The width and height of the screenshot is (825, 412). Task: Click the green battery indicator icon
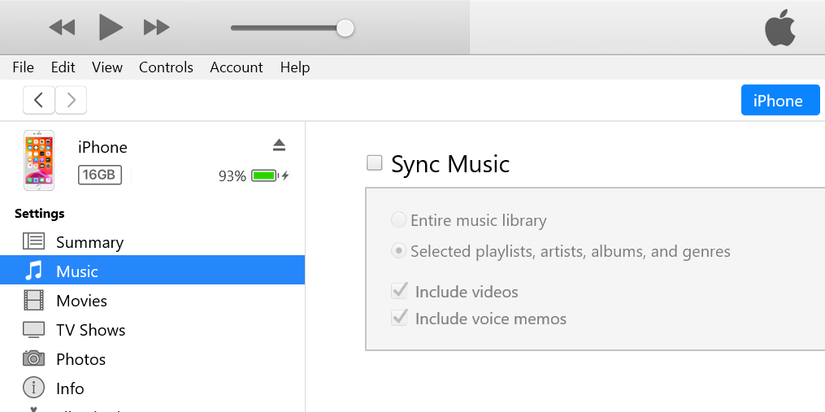264,175
